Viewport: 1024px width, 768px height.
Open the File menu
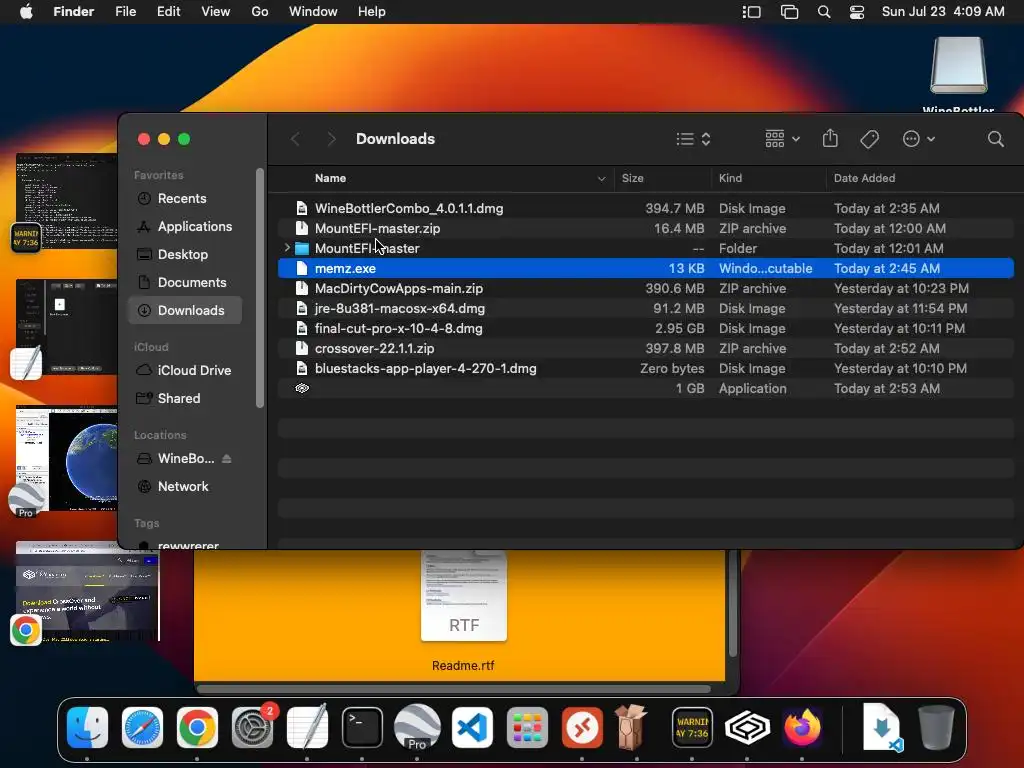point(125,12)
